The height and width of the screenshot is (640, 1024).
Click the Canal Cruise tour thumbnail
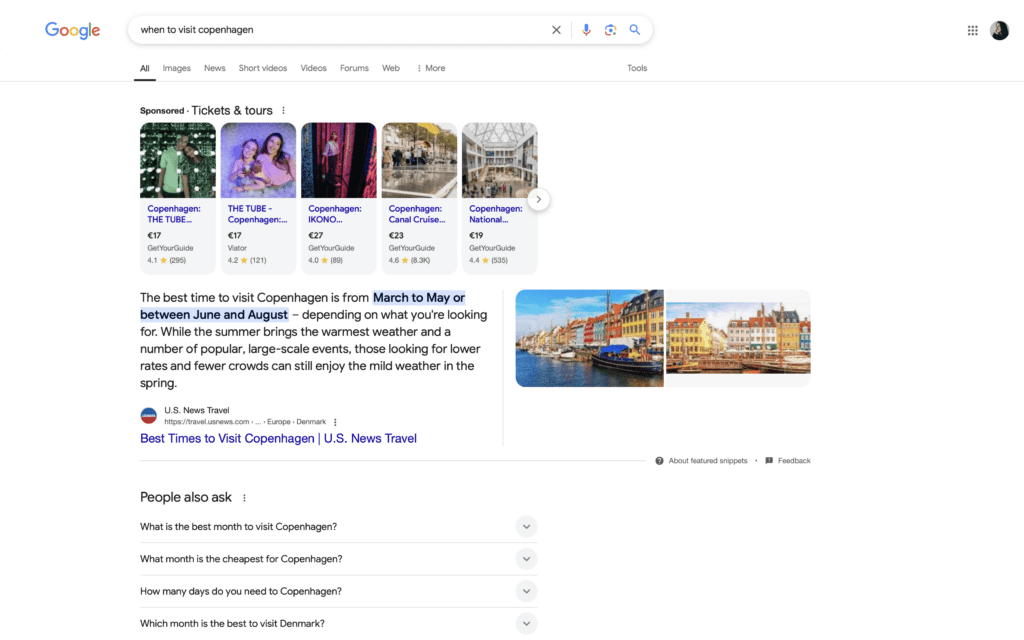click(419, 160)
